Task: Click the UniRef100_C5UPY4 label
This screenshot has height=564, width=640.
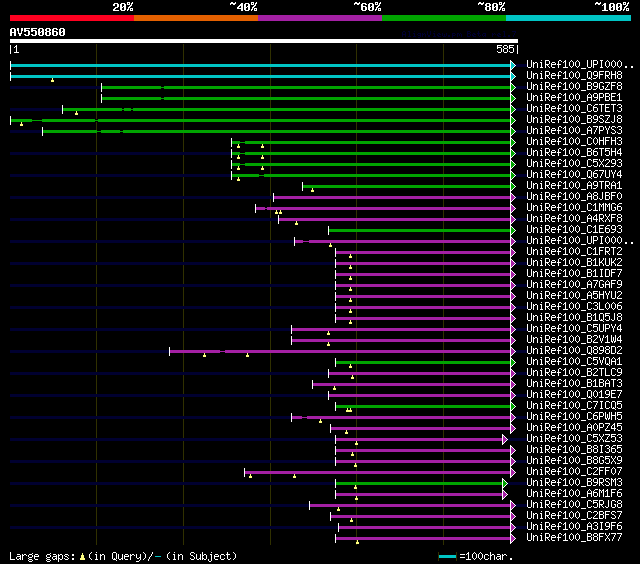Action: coord(574,329)
